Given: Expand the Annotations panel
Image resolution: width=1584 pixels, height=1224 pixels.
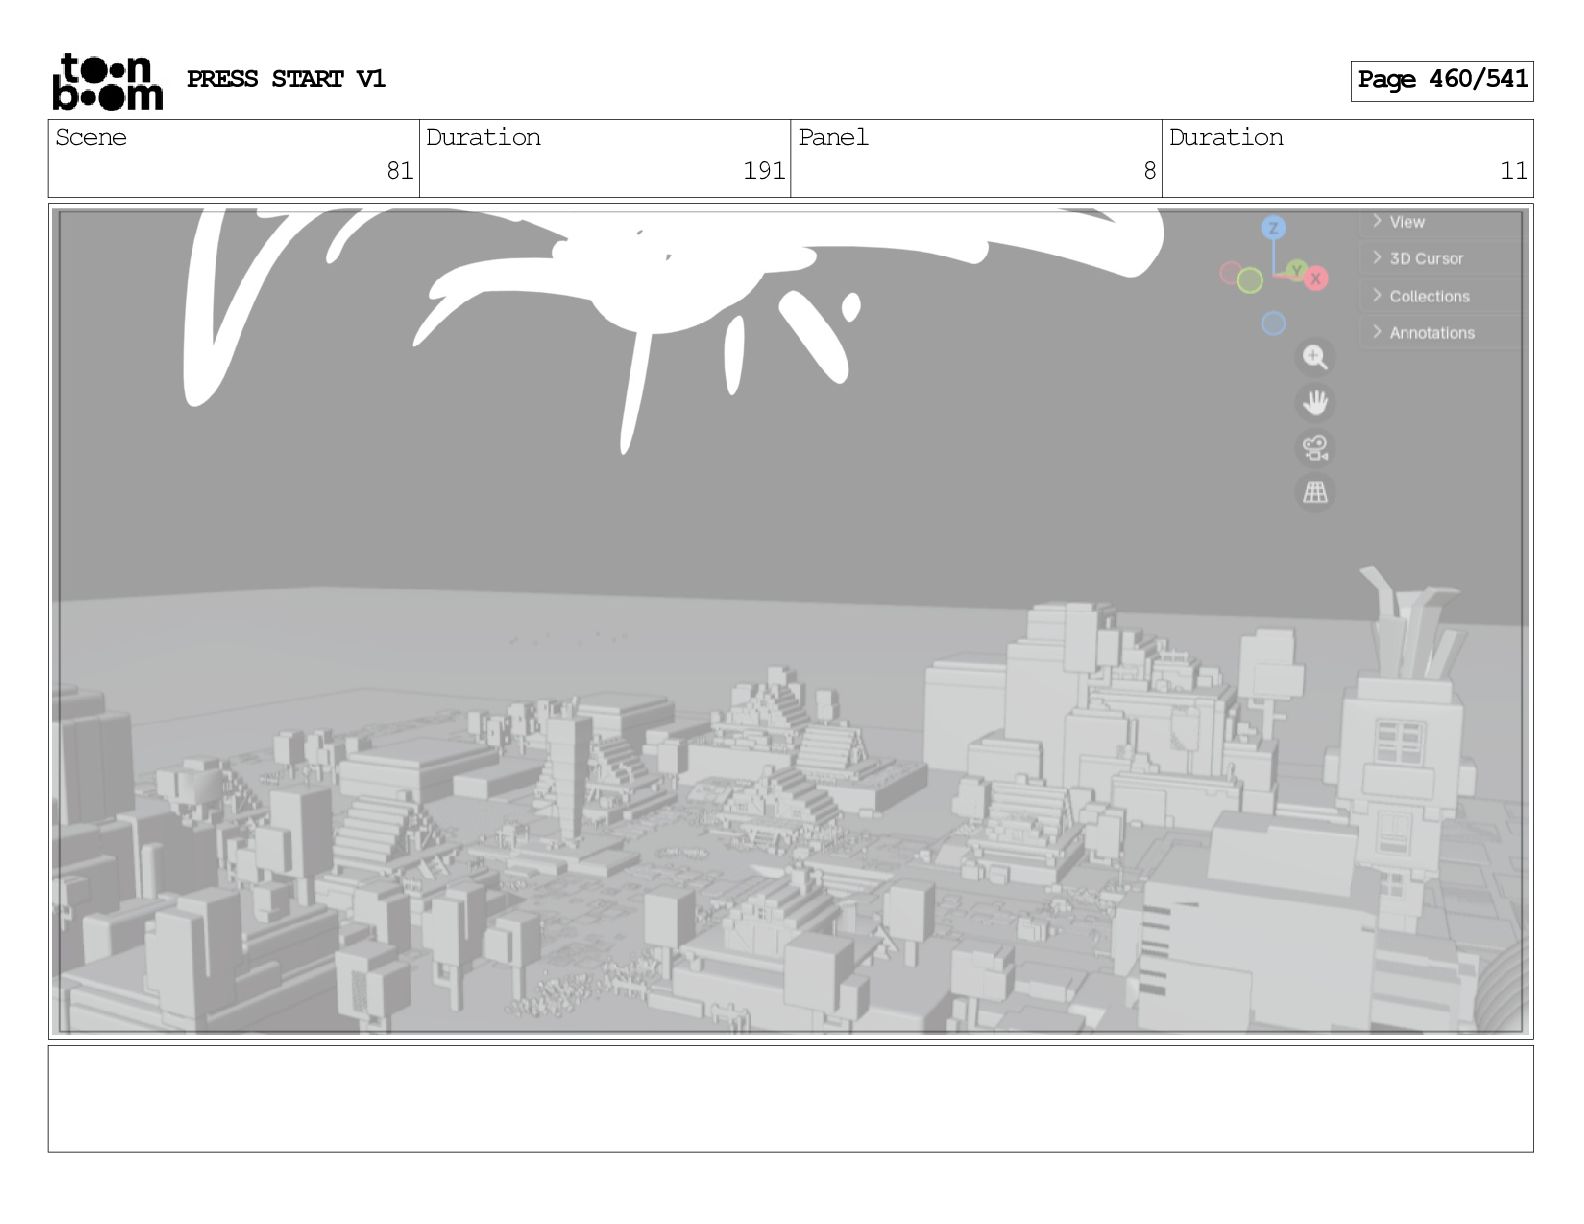Looking at the screenshot, I should pos(1440,333).
